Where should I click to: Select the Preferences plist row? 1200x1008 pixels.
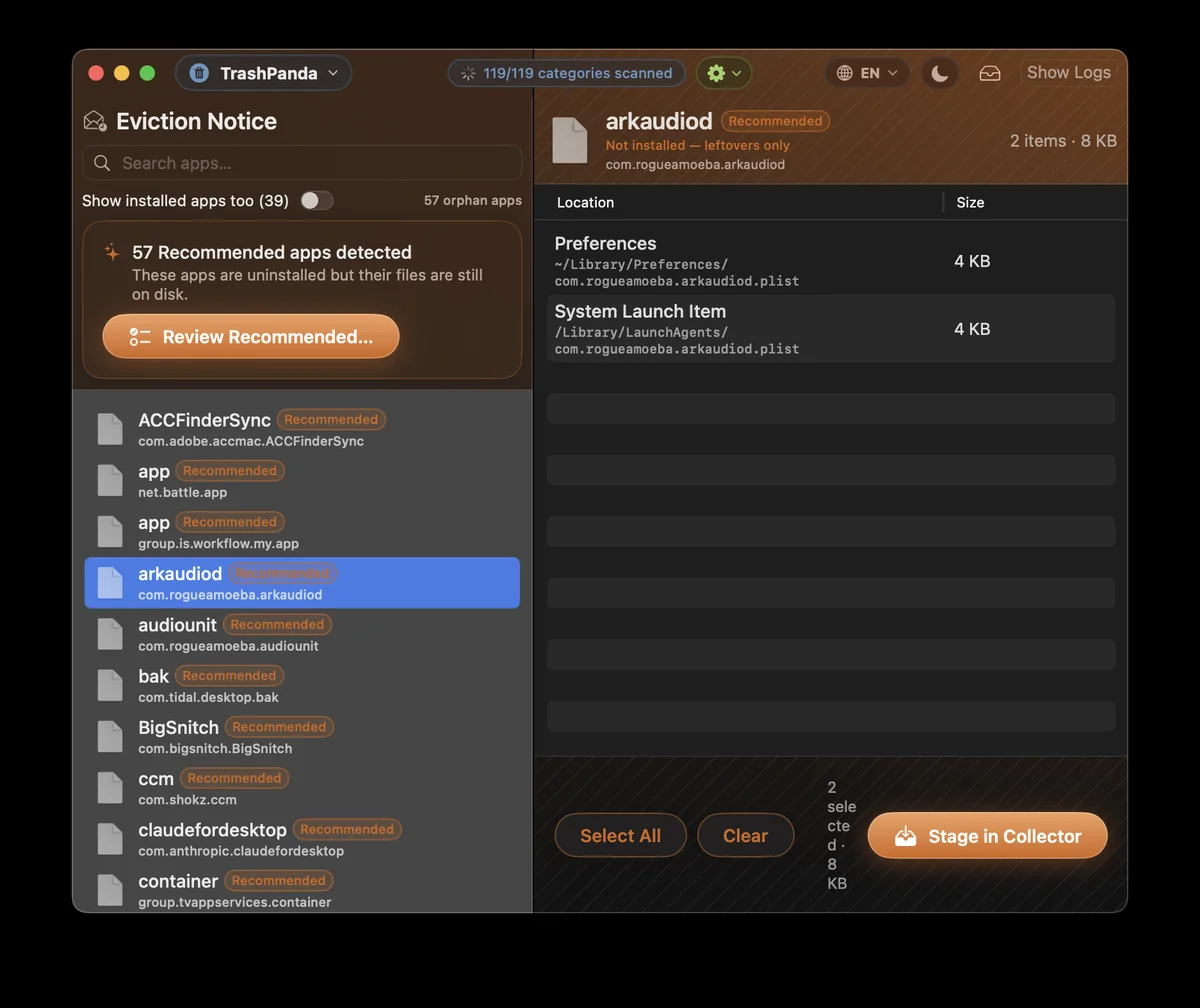pyautogui.click(x=831, y=261)
